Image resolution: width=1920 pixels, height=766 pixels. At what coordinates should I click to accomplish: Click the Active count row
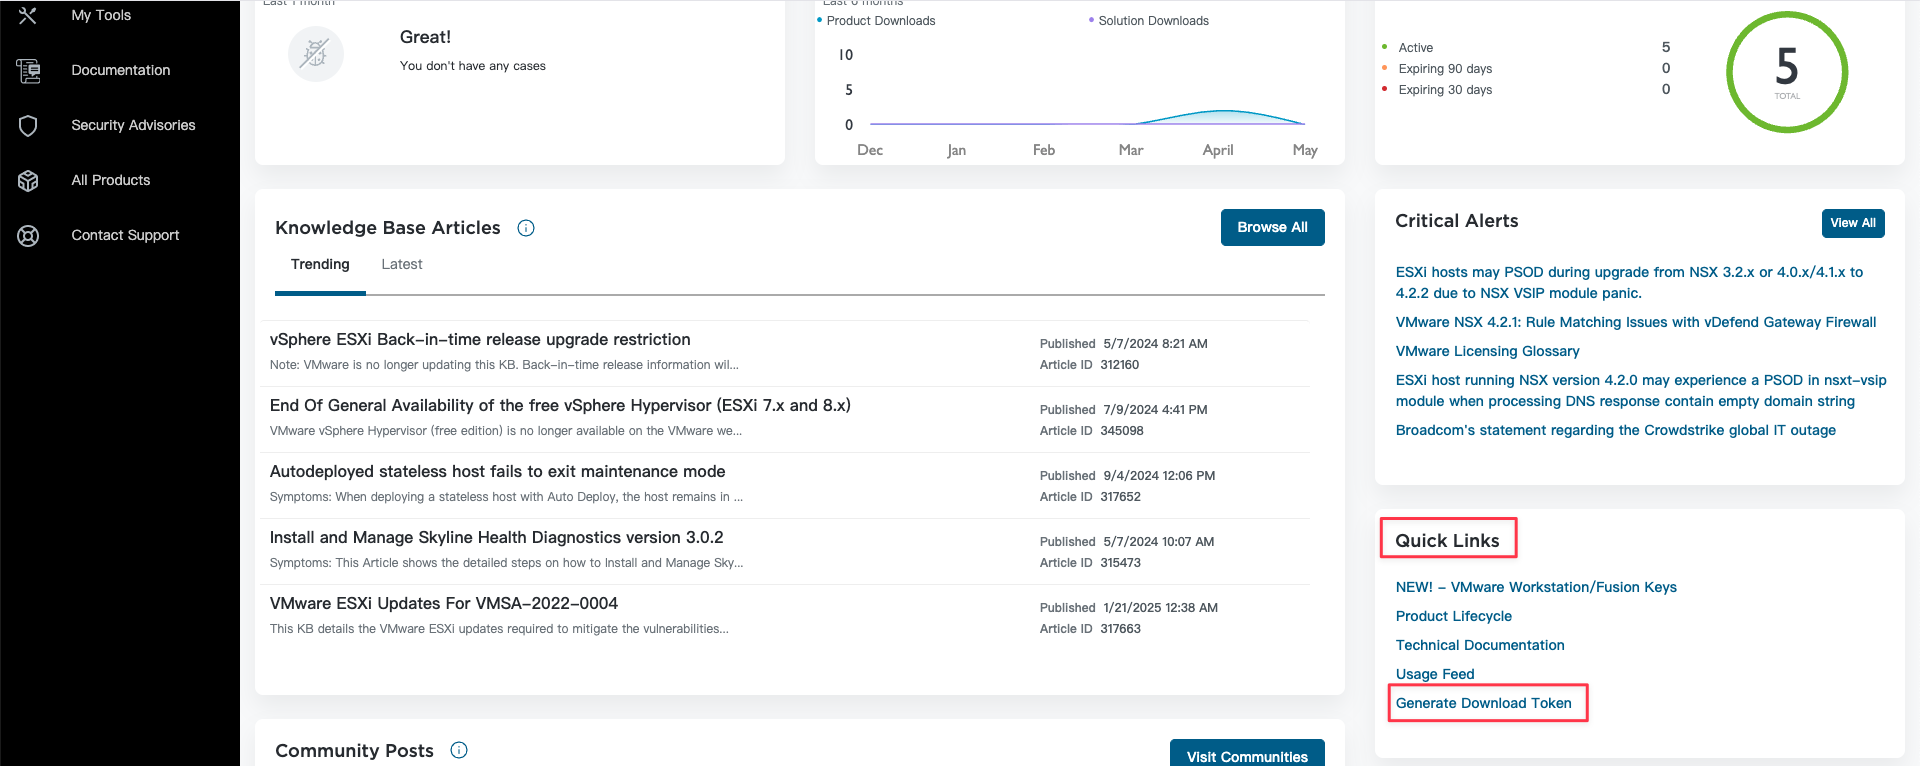tap(1526, 47)
